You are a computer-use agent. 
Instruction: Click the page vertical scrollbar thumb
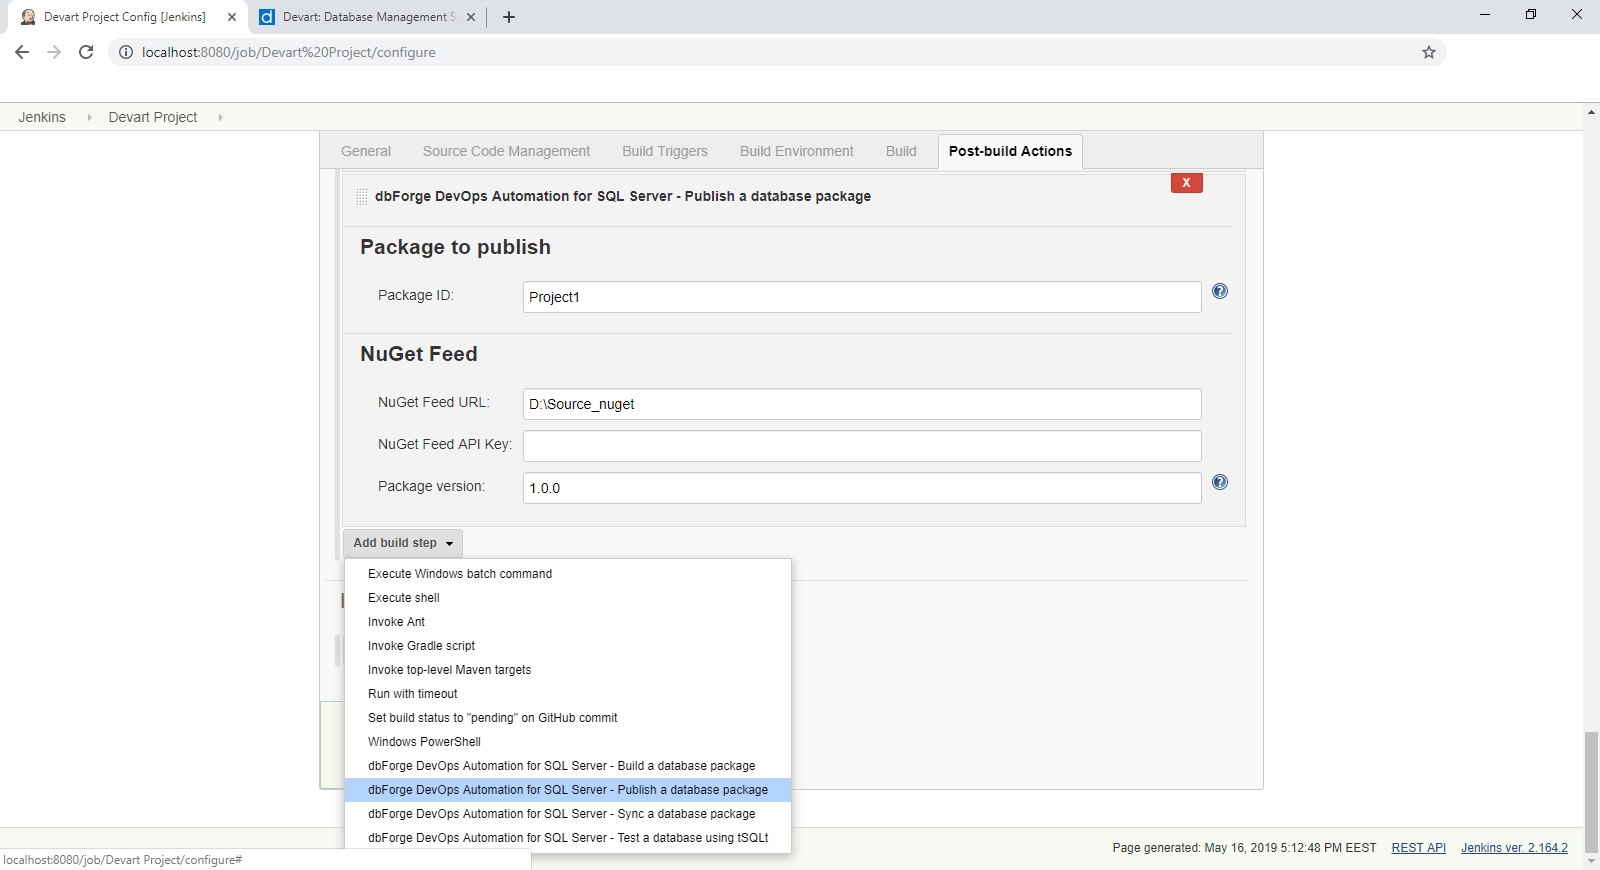pos(1591,790)
